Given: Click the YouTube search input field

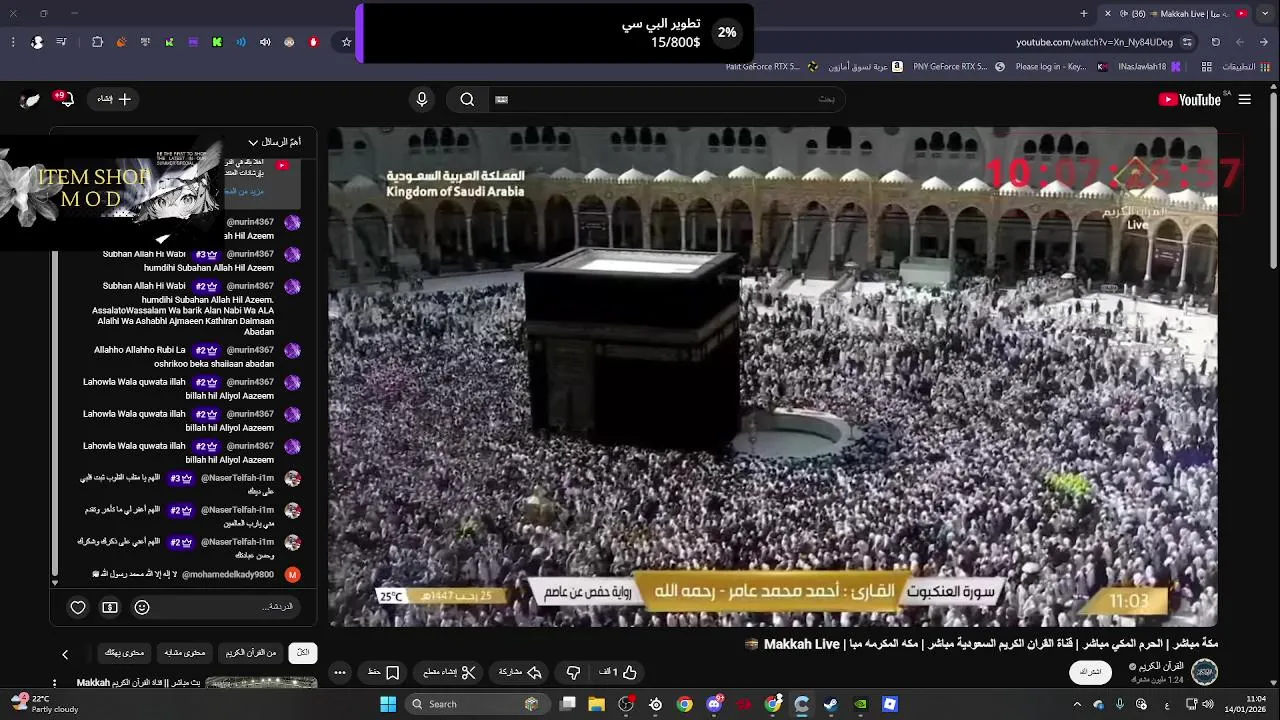Looking at the screenshot, I should click(665, 99).
